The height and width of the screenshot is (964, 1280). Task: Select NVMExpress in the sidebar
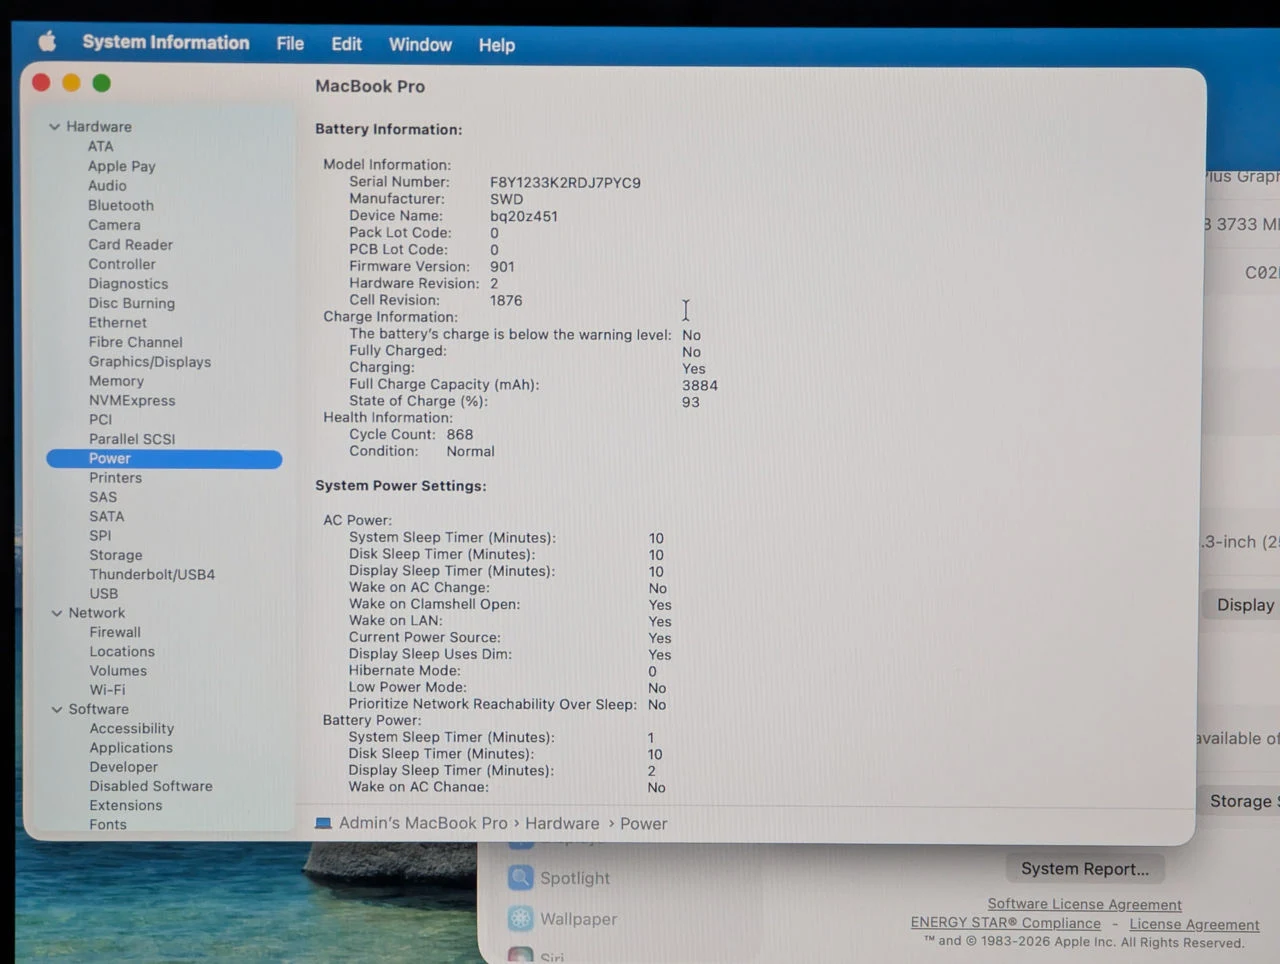132,400
